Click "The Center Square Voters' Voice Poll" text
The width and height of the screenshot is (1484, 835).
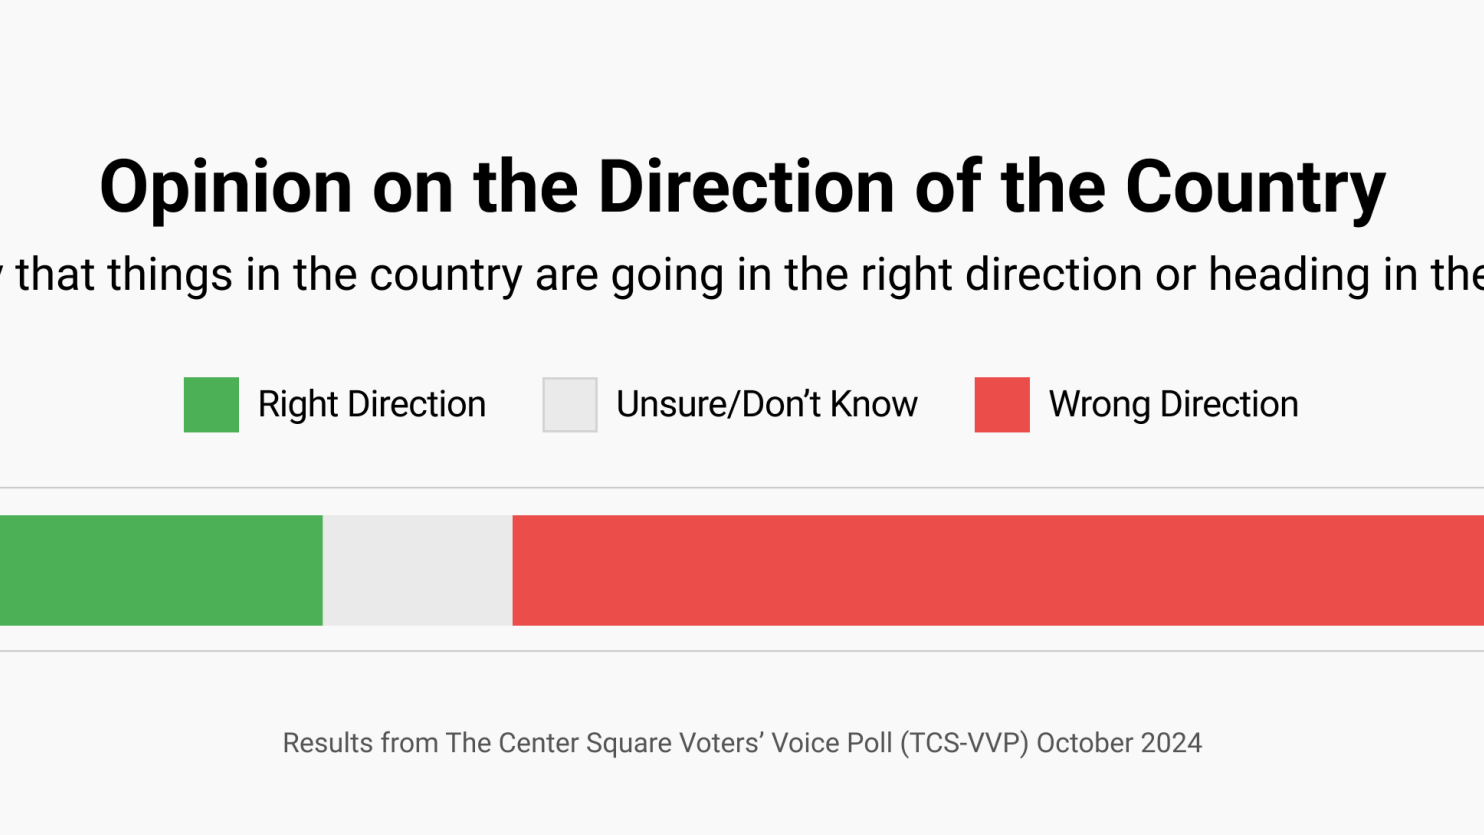pyautogui.click(x=668, y=743)
